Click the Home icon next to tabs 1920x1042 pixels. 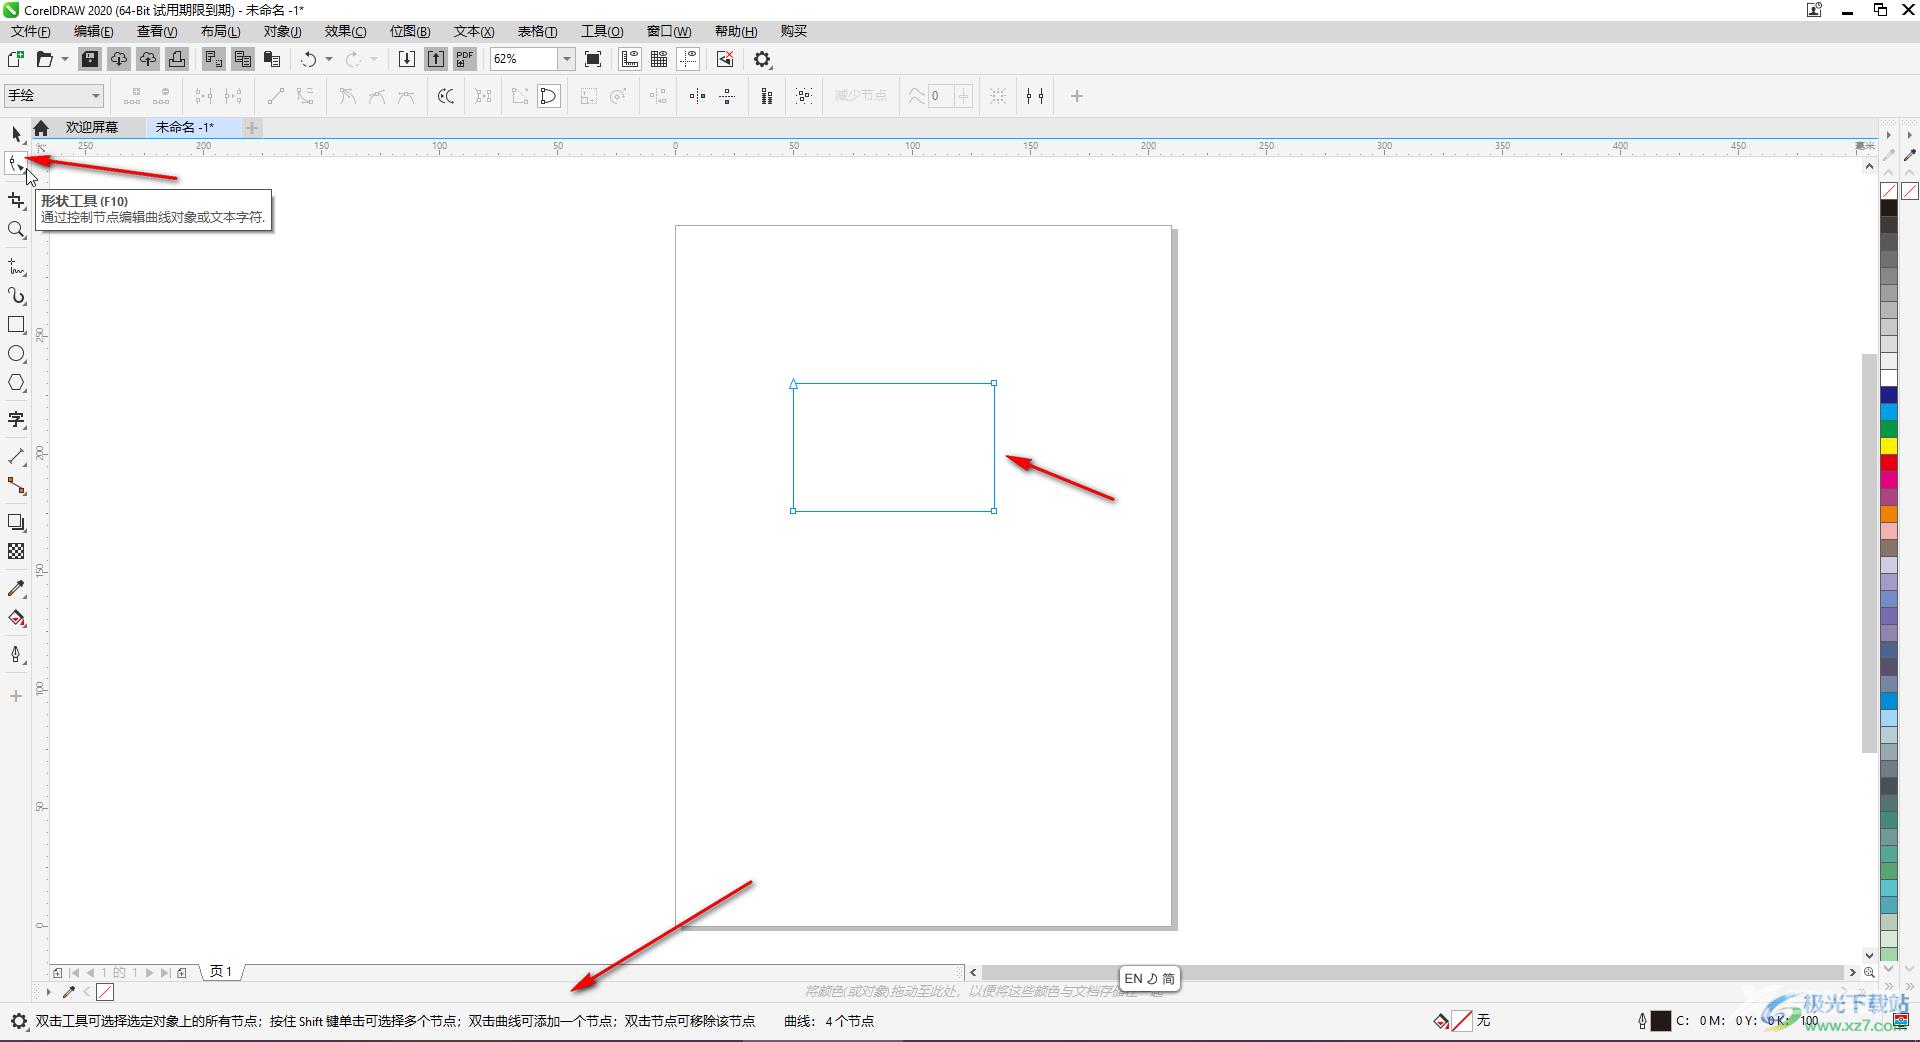(x=41, y=128)
